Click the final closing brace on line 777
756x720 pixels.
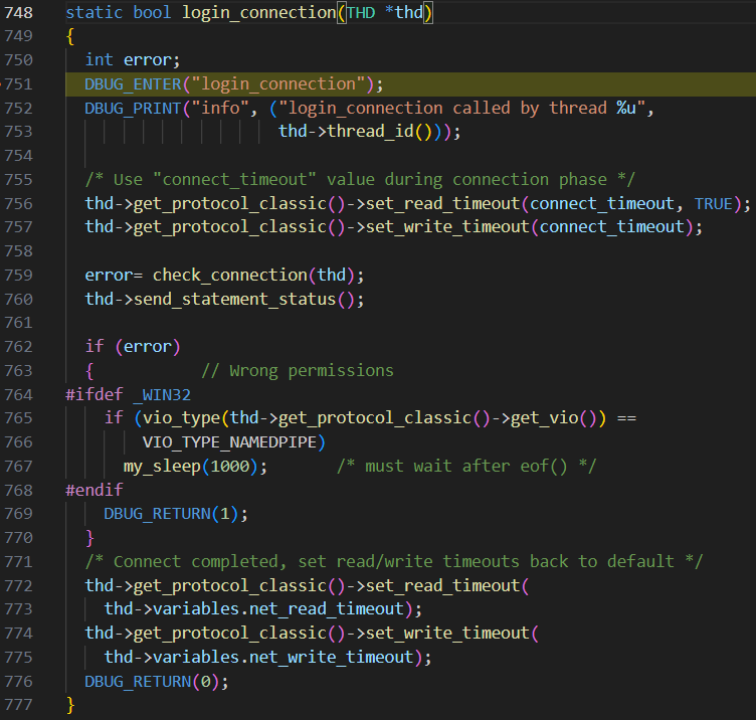pos(70,705)
